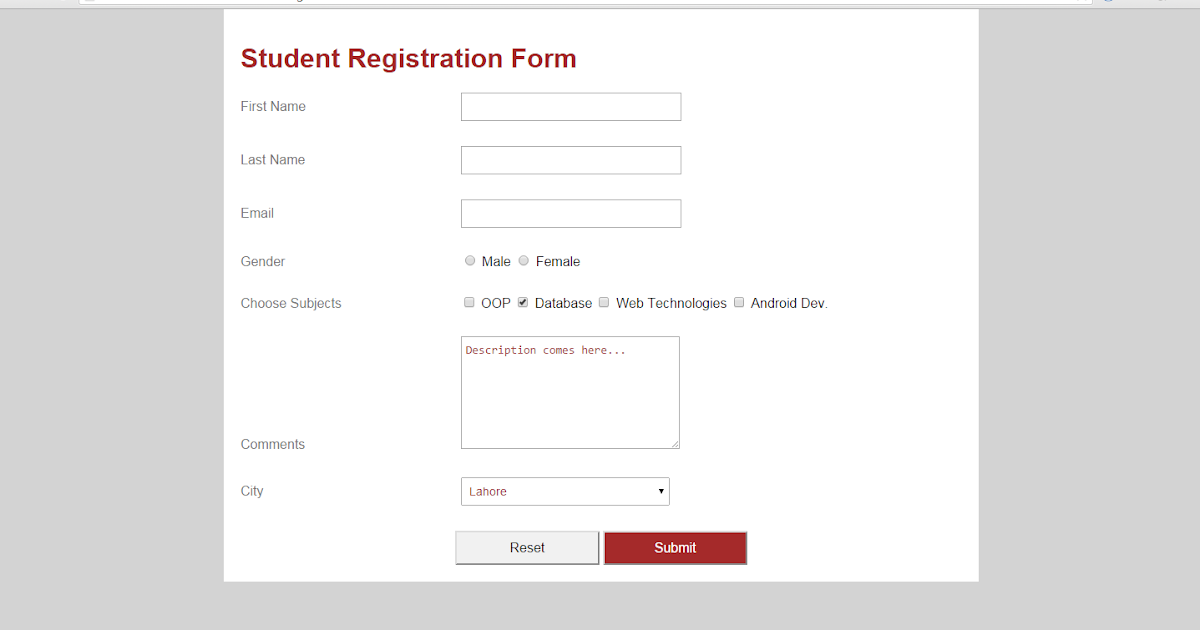
Task: Click the red Submit button
Action: (675, 547)
